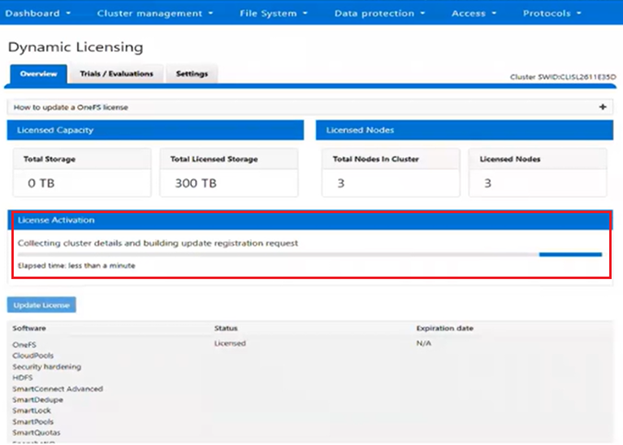This screenshot has height=445, width=623.
Task: Switch to the Overview tab
Action: pyautogui.click(x=37, y=74)
